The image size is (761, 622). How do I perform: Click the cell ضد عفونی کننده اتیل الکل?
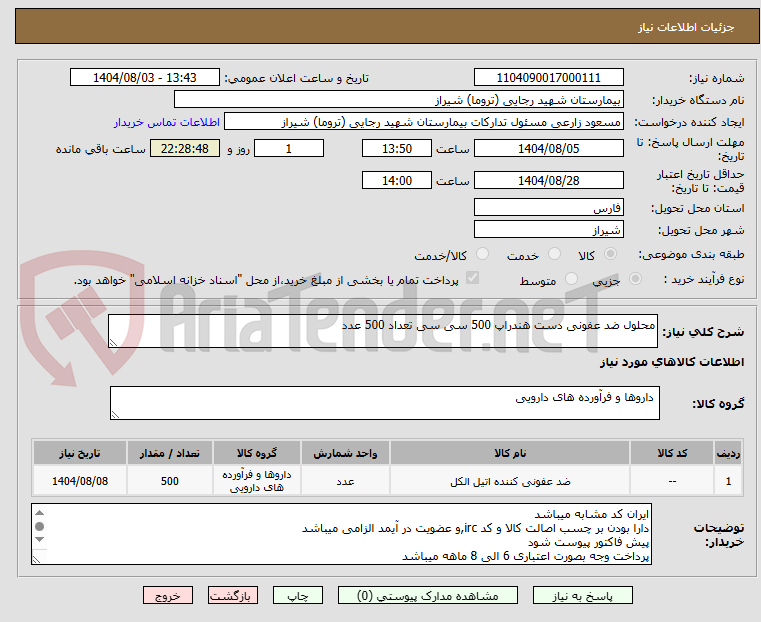pyautogui.click(x=510, y=481)
